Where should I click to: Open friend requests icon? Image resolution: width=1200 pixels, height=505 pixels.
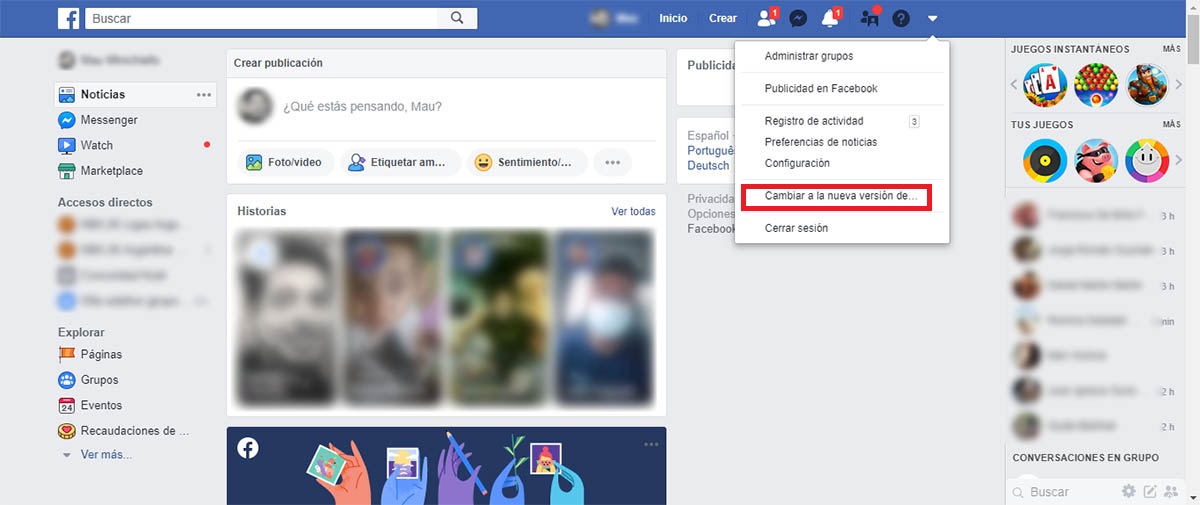point(766,18)
